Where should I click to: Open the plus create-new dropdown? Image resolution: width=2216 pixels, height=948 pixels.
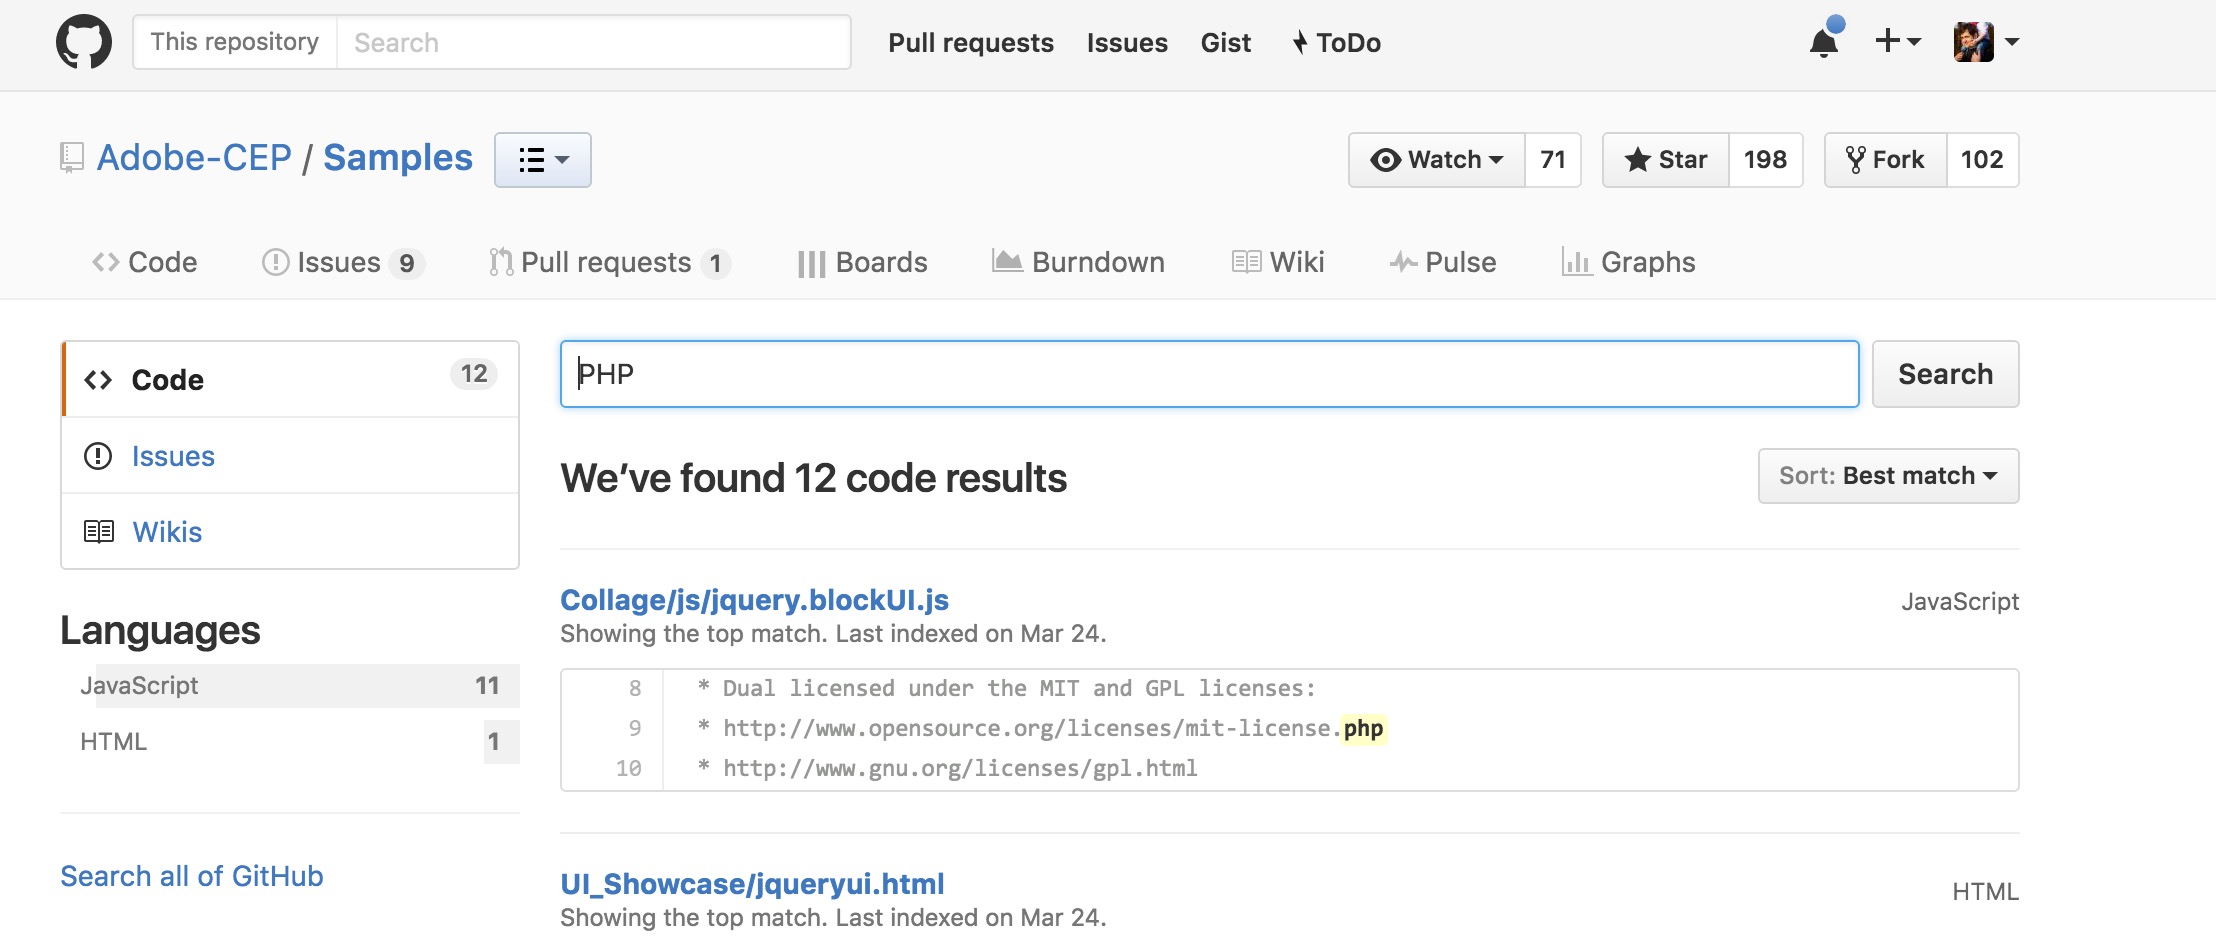click(1897, 41)
